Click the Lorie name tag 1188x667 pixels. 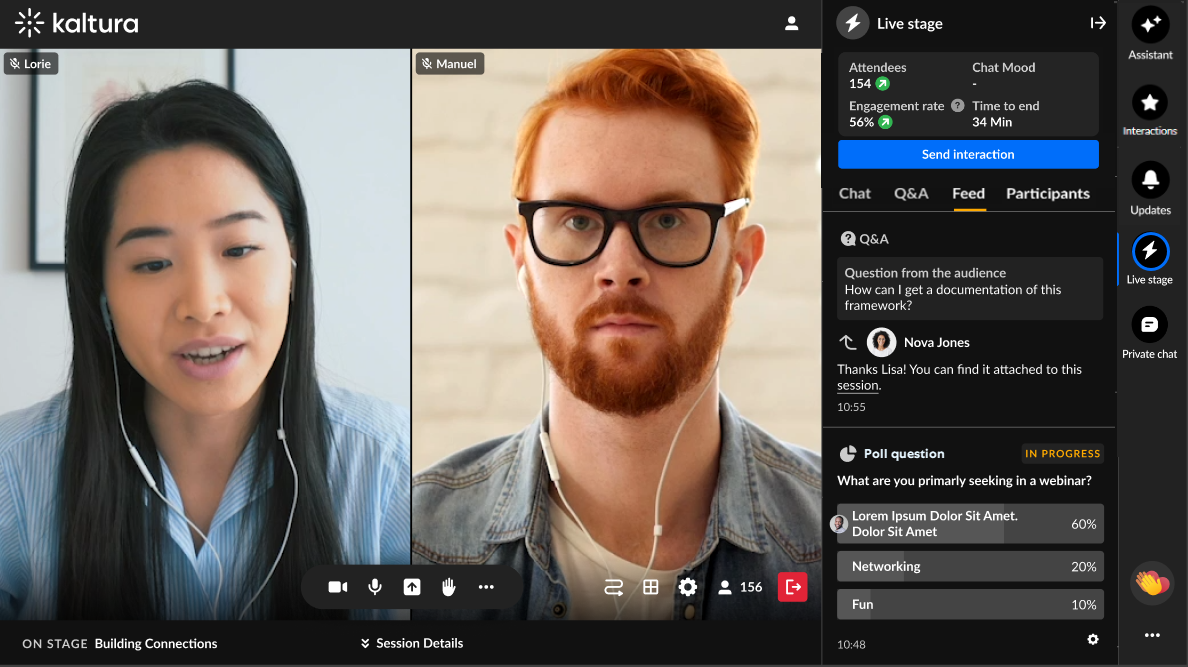(x=31, y=64)
